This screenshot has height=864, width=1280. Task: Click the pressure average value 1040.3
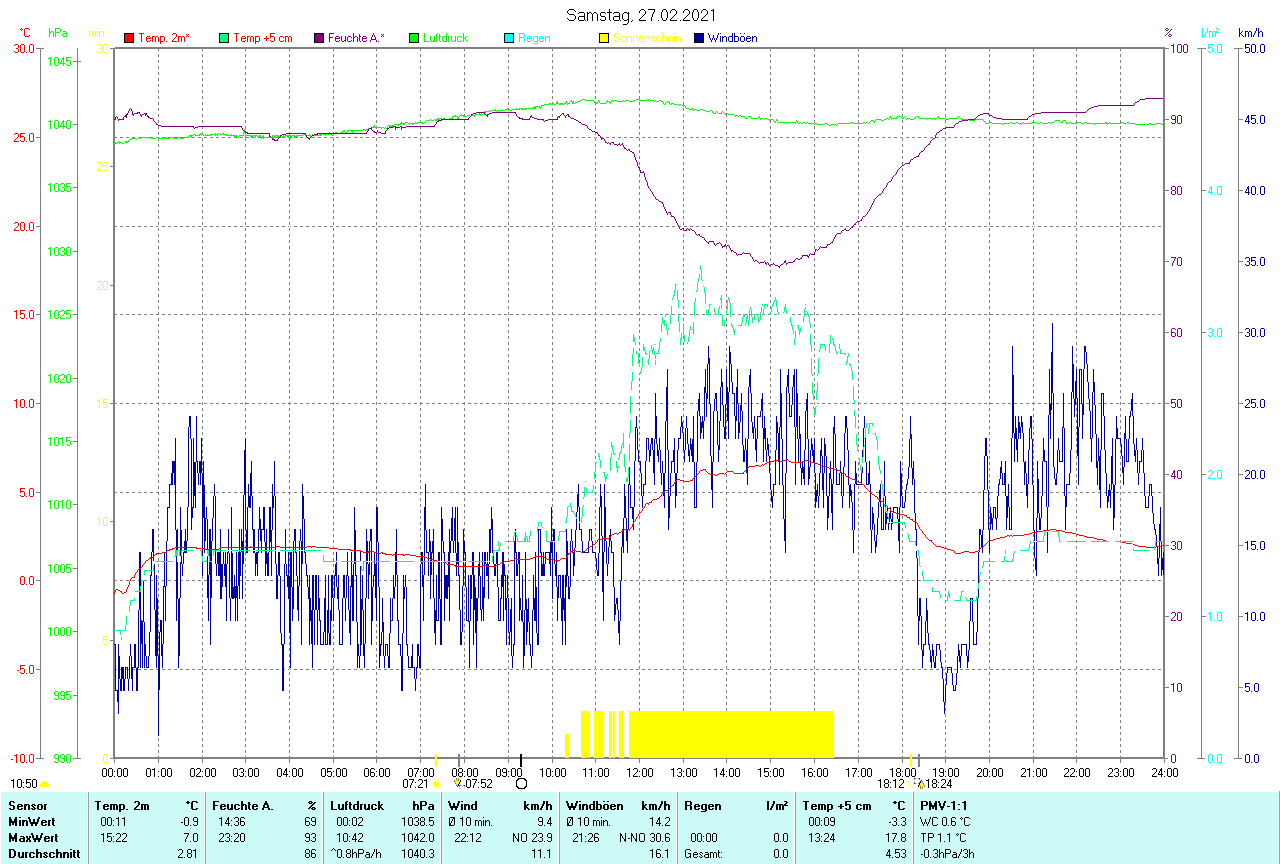(x=416, y=854)
